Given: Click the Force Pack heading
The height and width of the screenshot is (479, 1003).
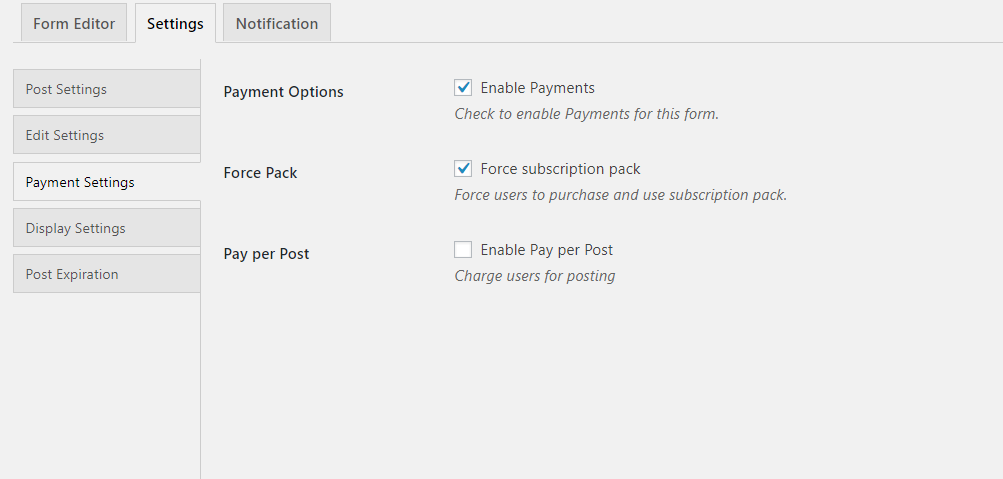Looking at the screenshot, I should click(x=260, y=173).
